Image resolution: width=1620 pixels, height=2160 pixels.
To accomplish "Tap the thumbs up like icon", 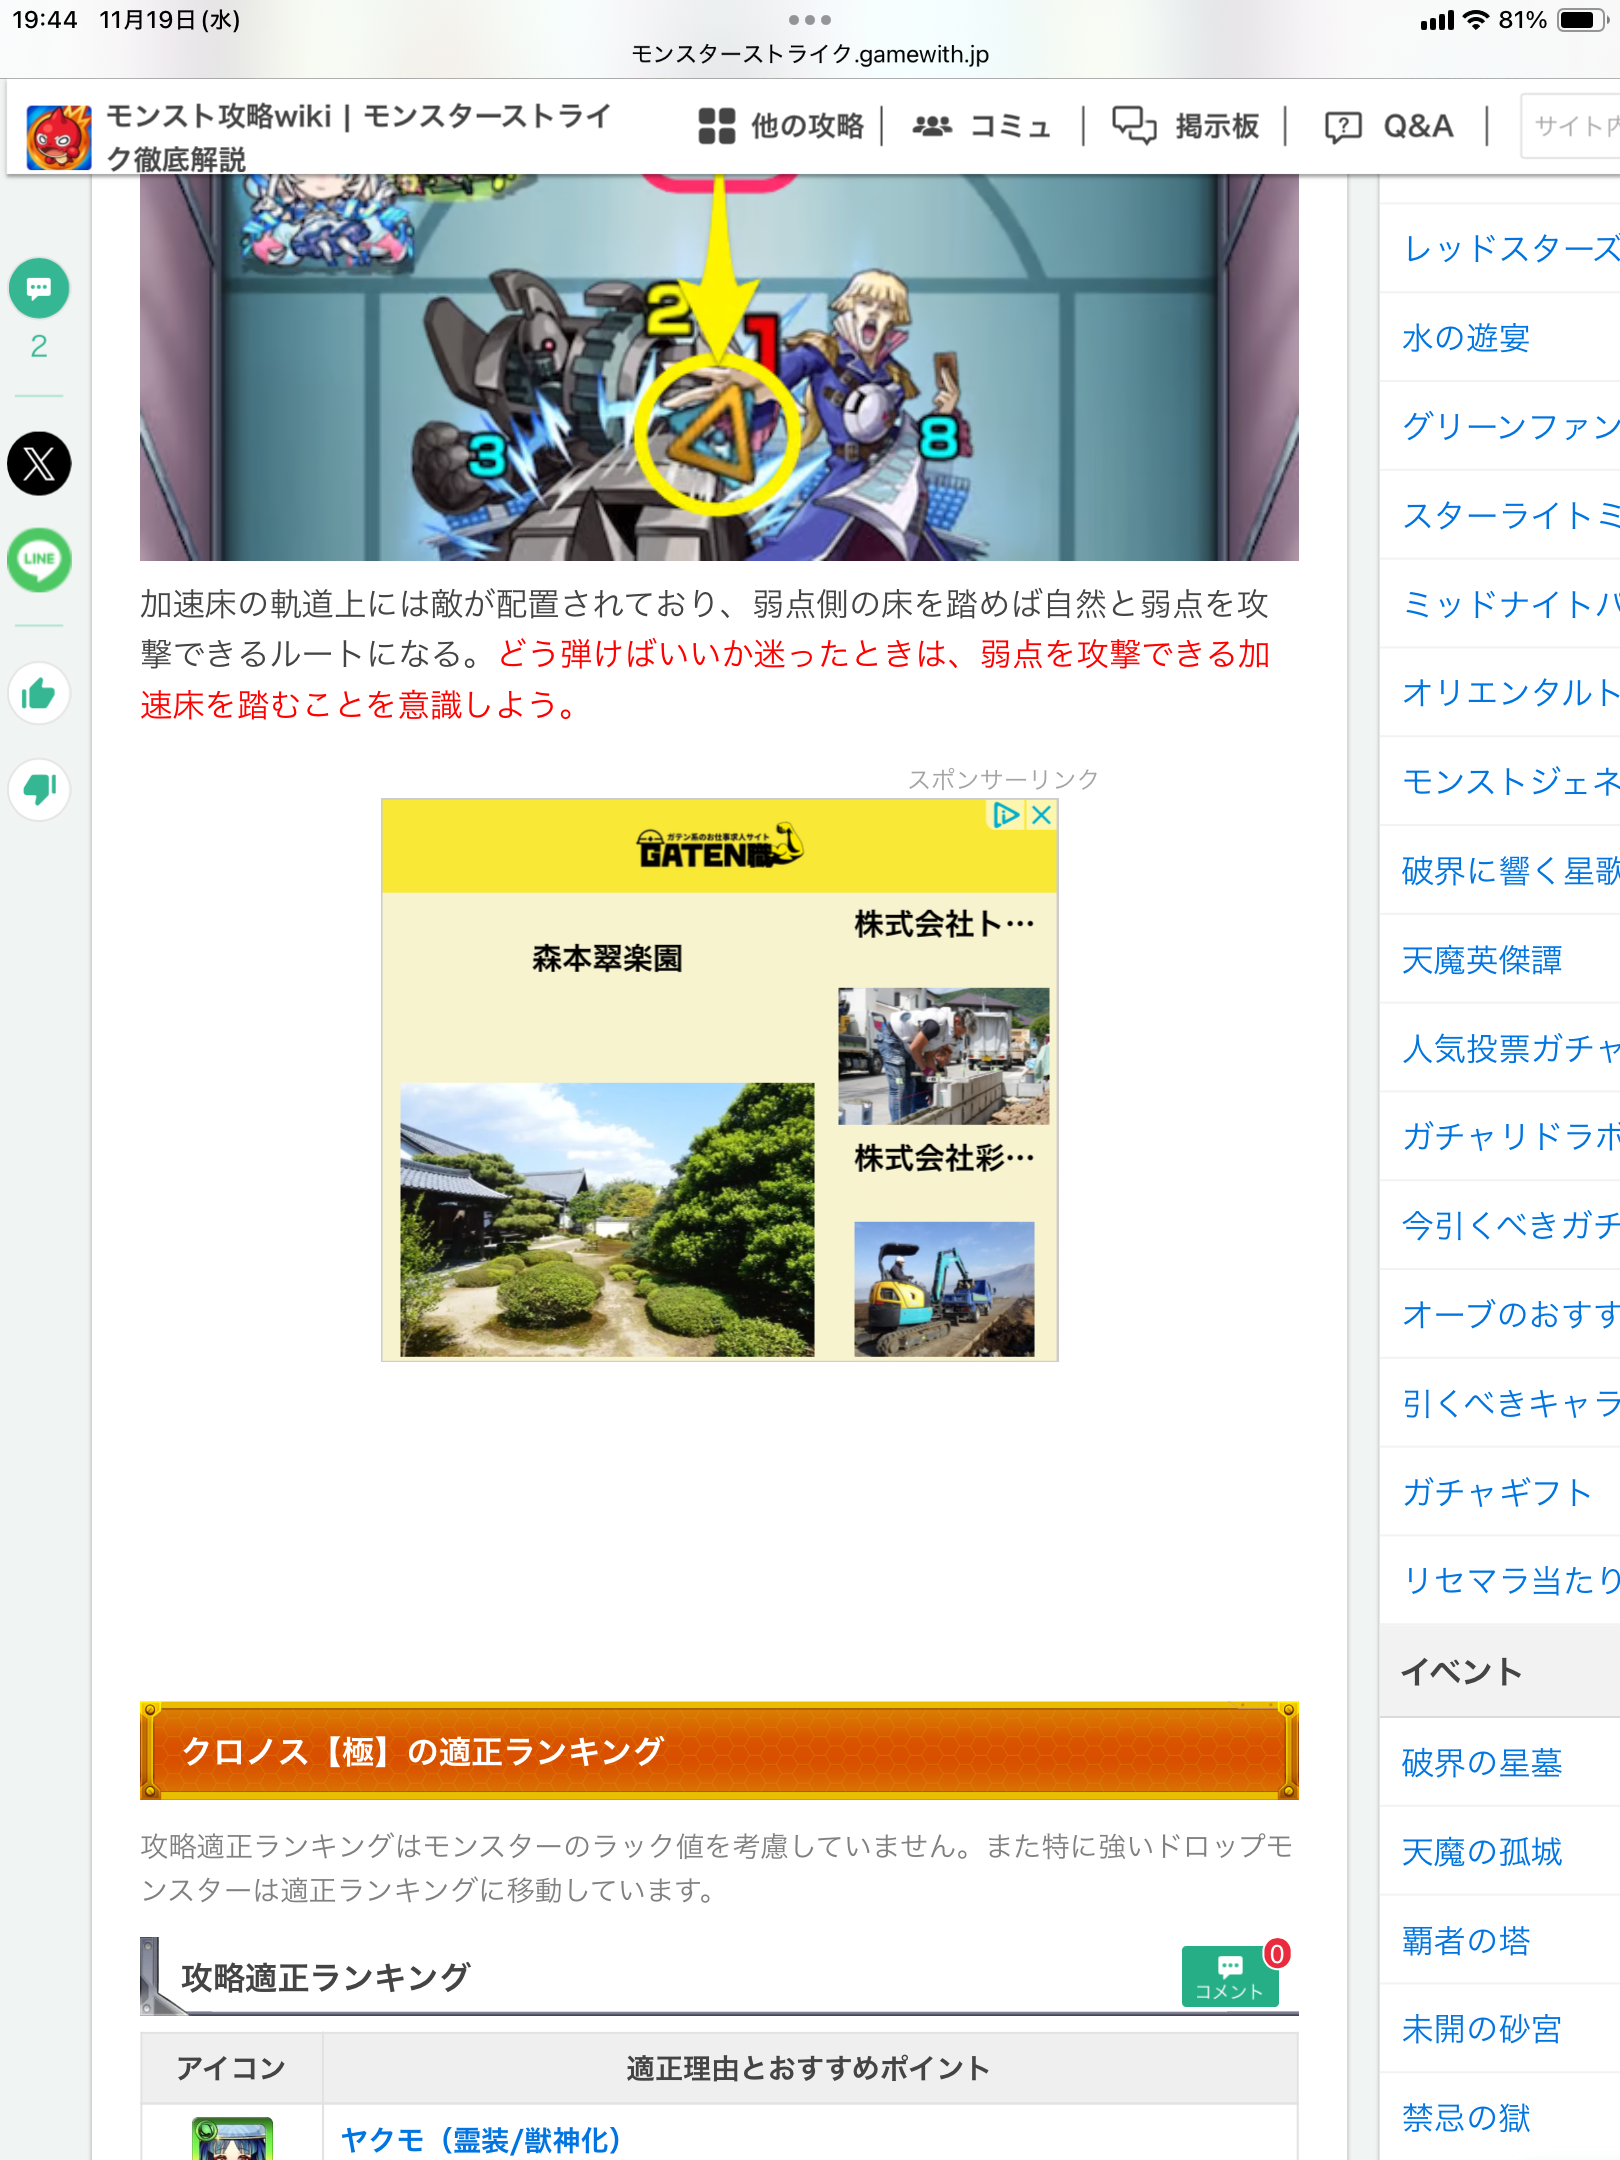I will pyautogui.click(x=39, y=694).
